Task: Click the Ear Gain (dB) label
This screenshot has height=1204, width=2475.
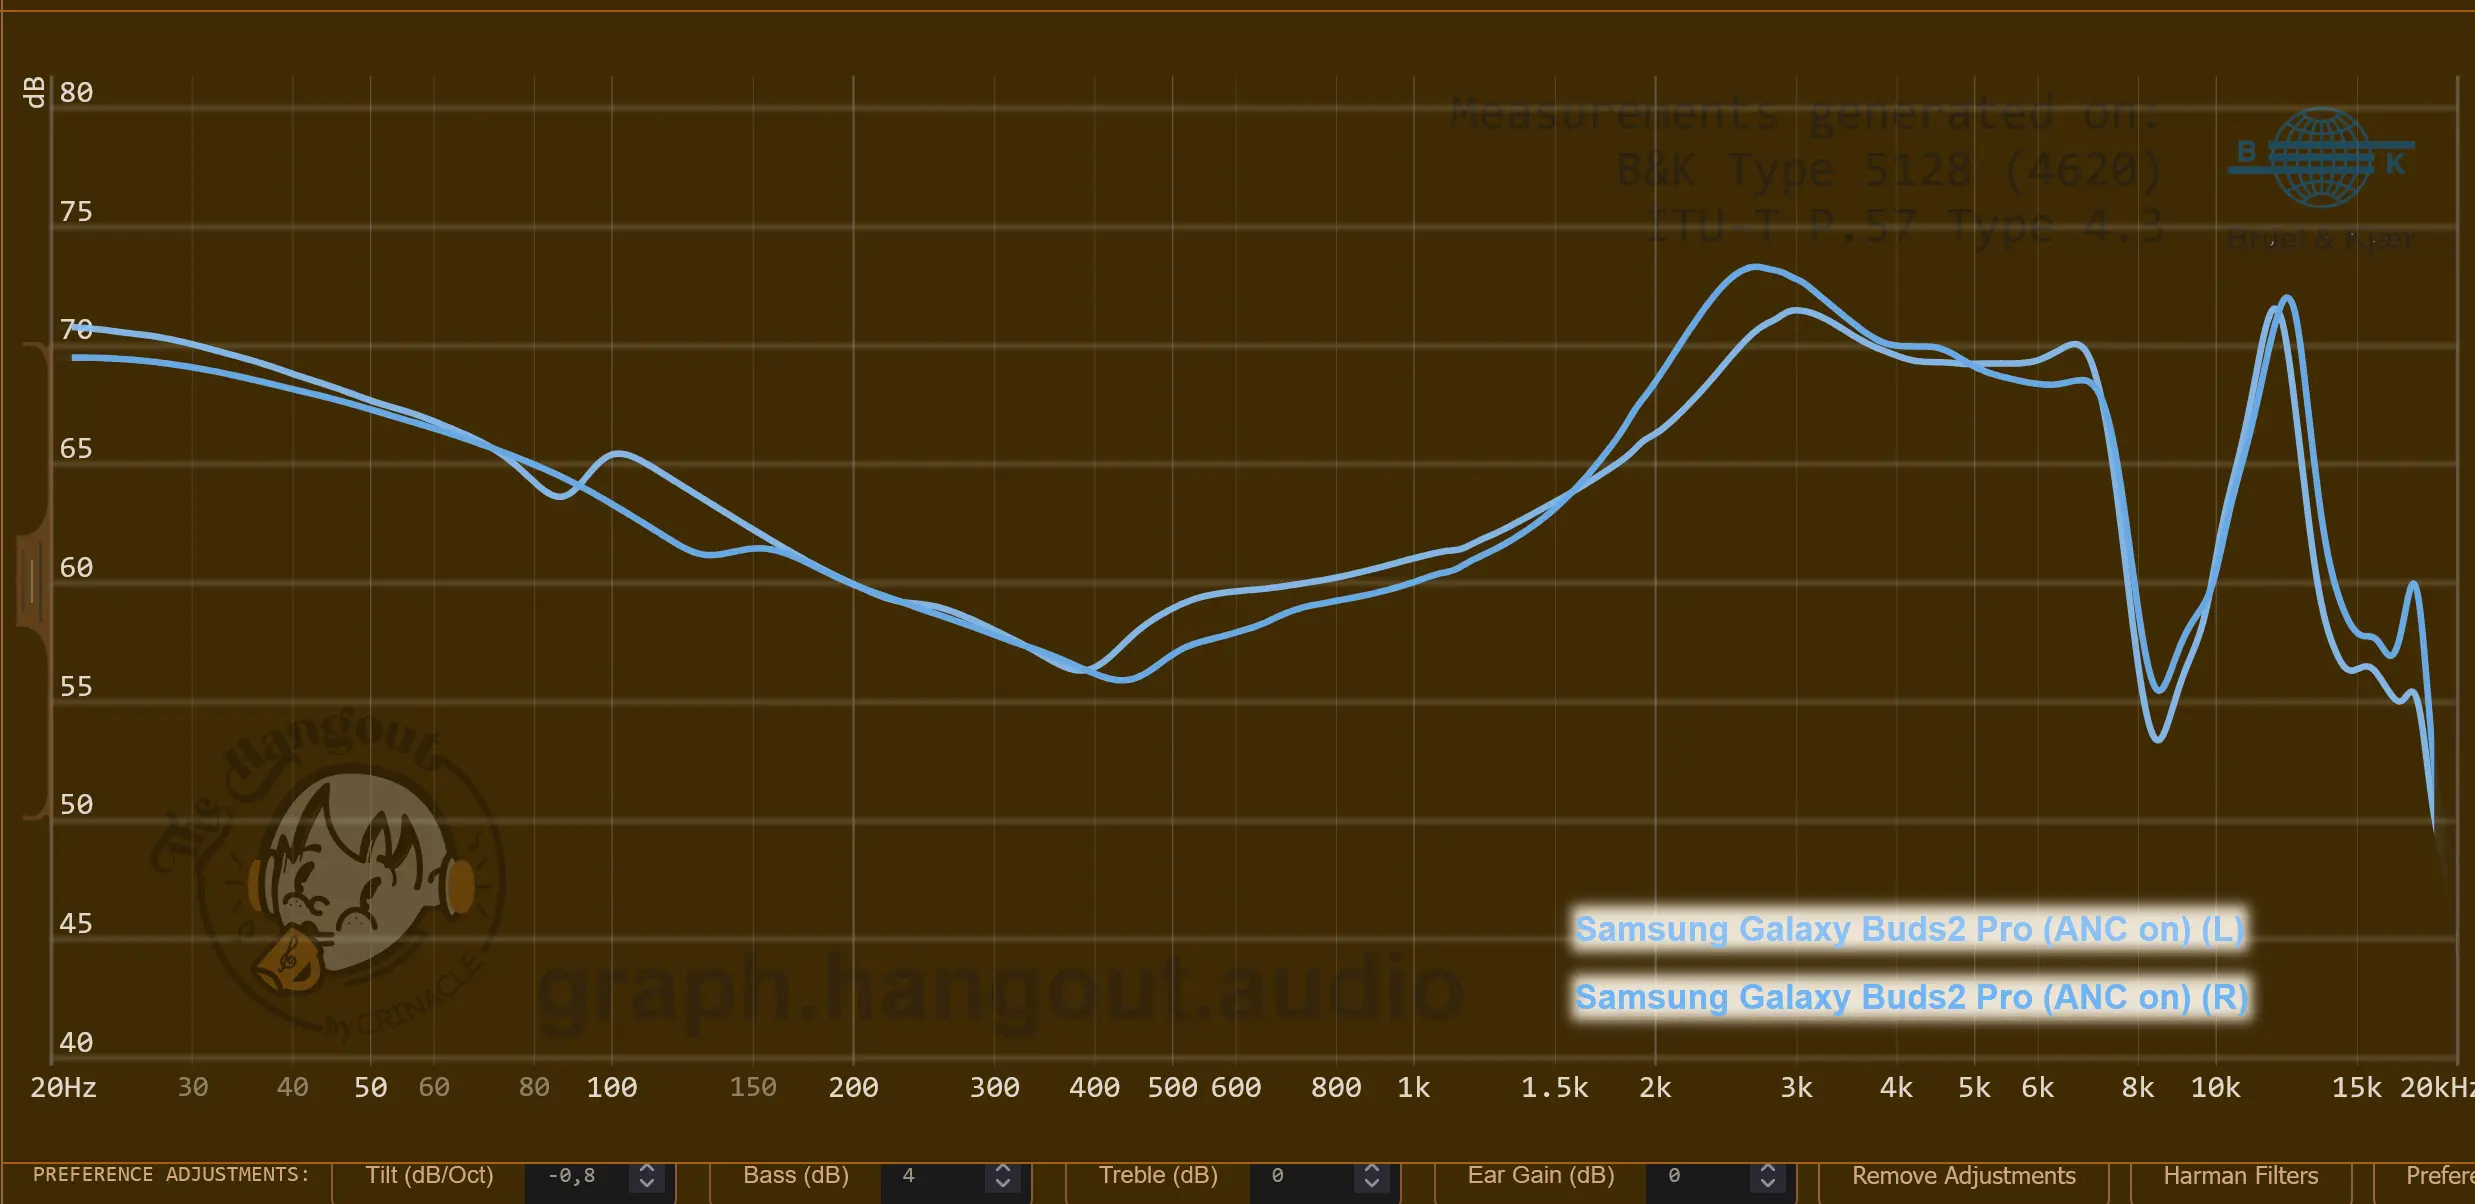Action: 1541,1175
